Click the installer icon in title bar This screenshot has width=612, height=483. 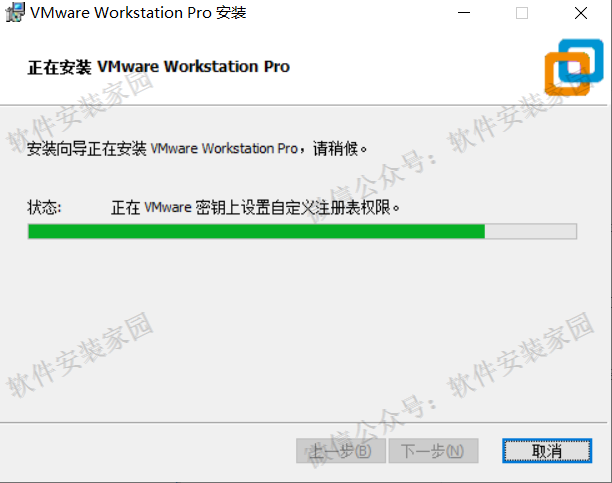[15, 12]
